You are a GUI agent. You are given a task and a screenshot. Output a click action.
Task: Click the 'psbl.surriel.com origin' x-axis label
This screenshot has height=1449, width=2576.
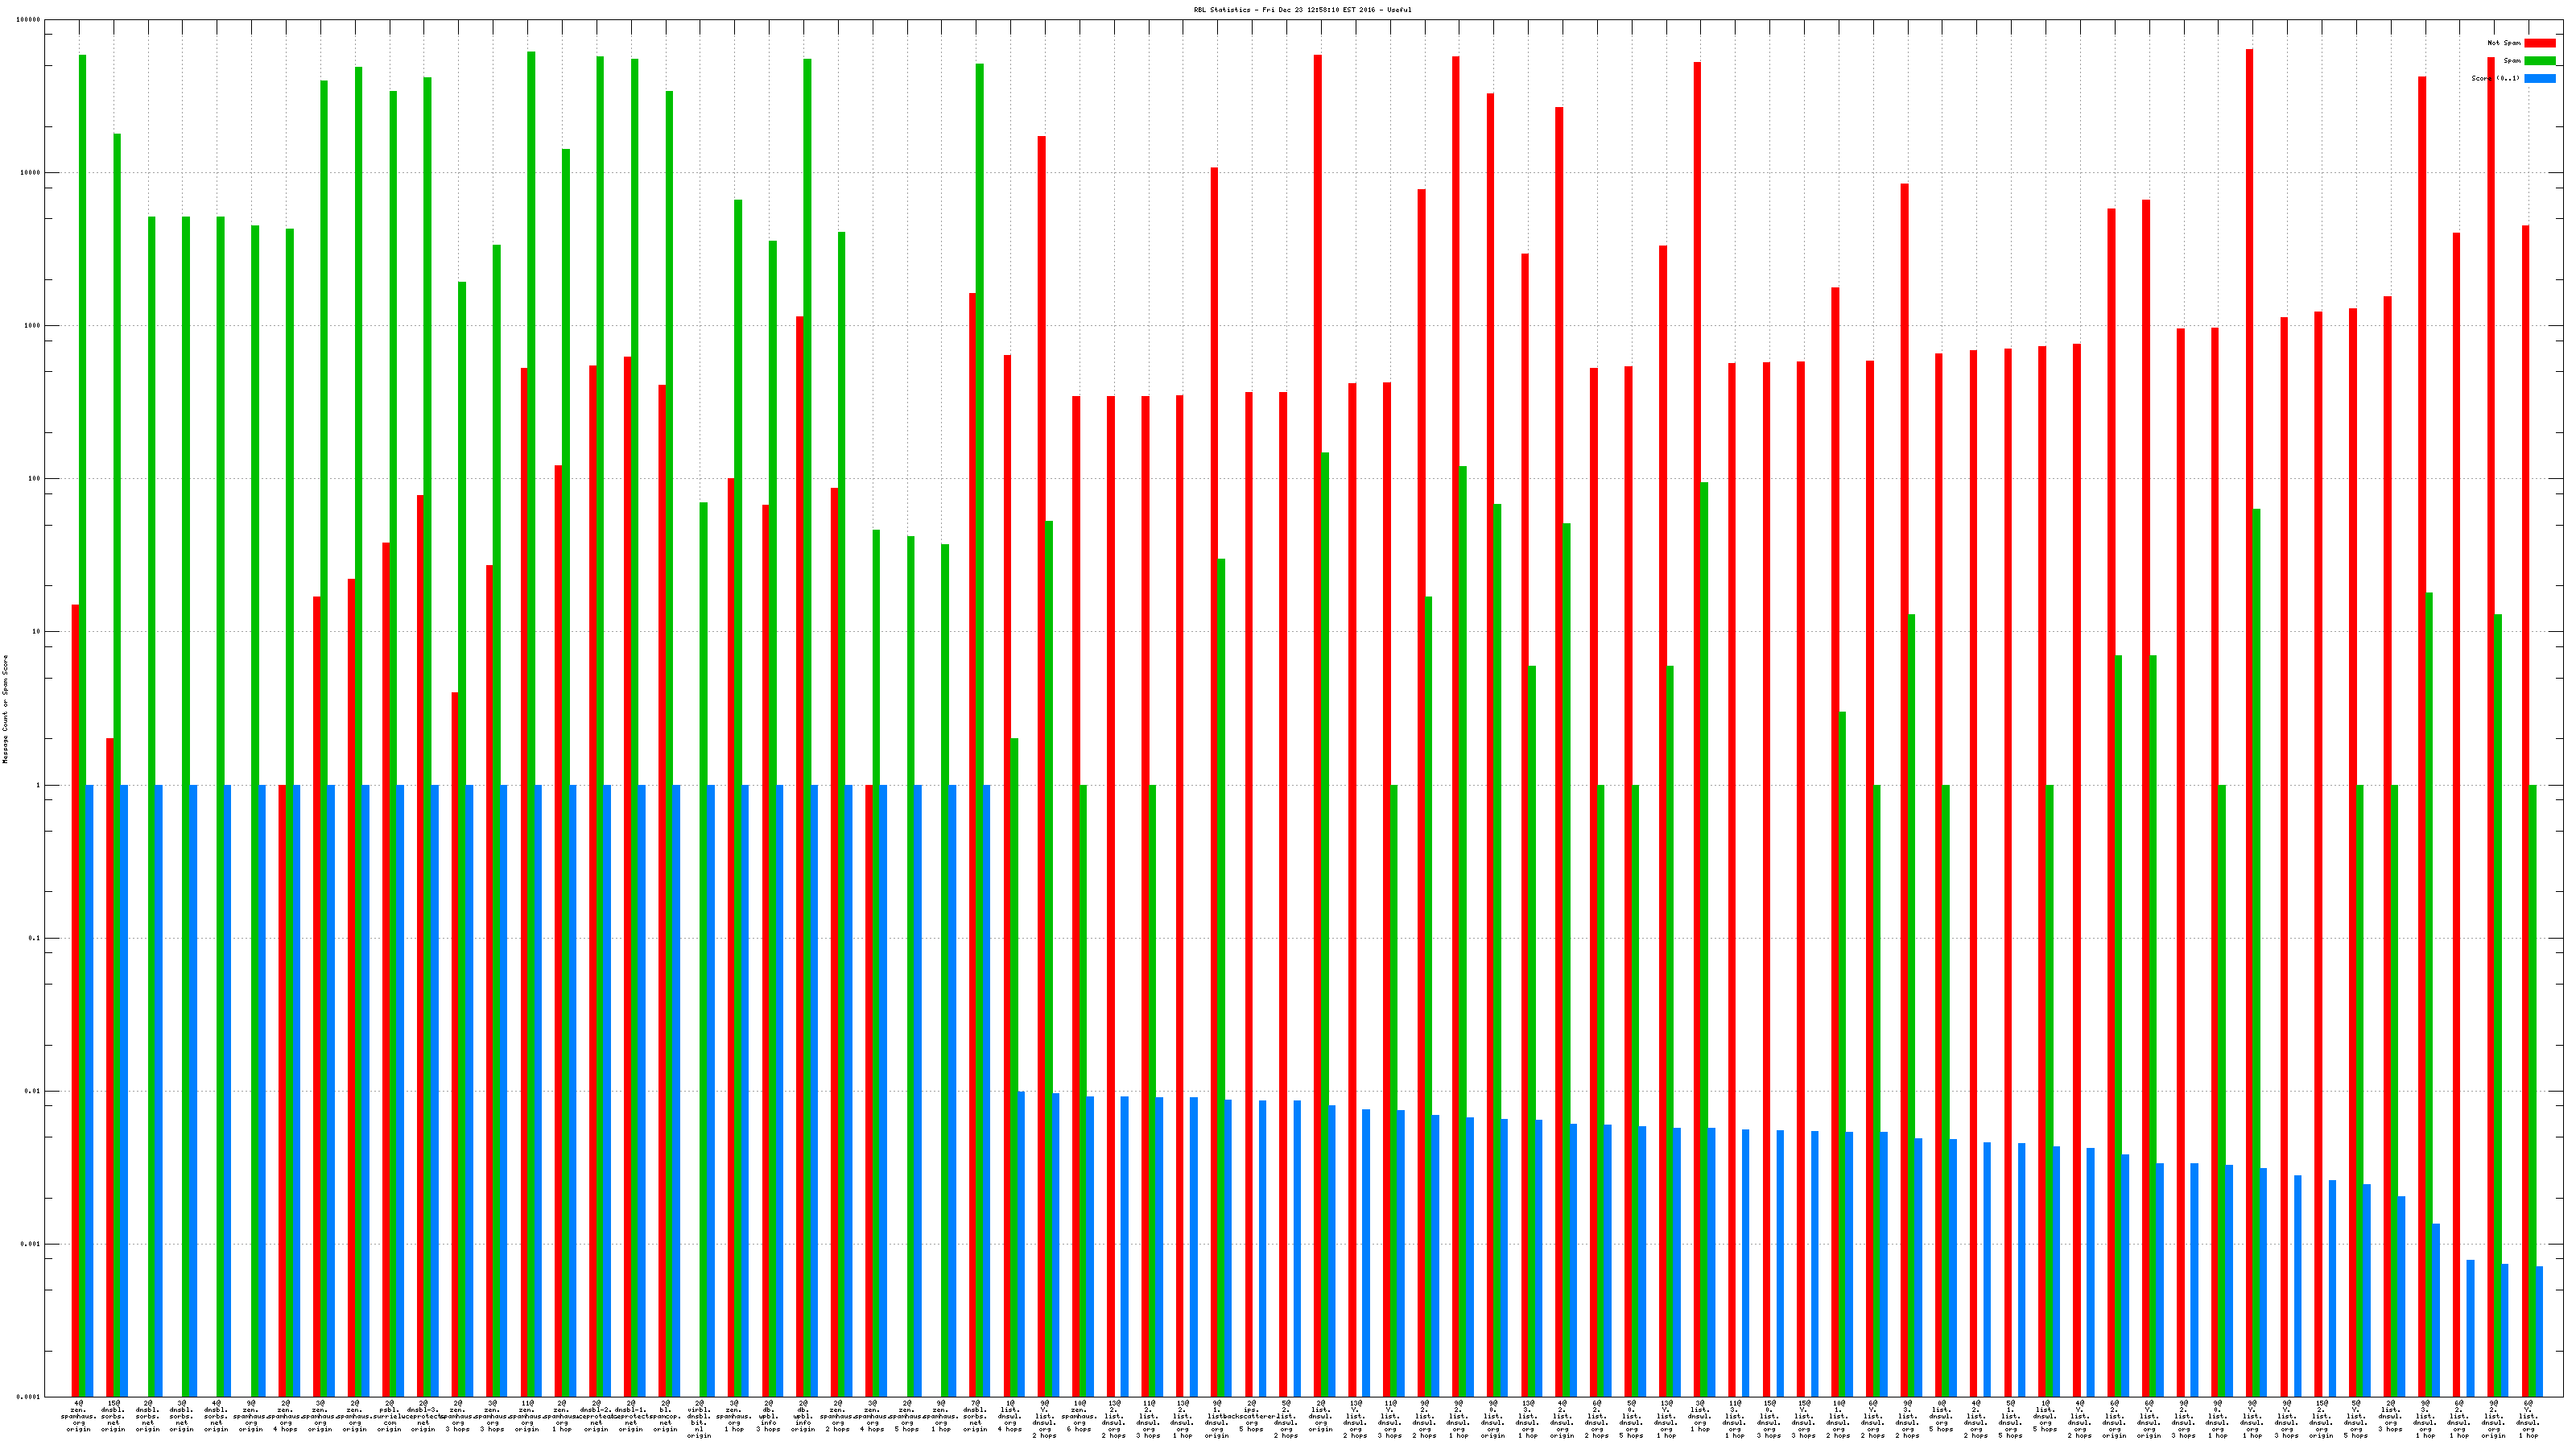(x=389, y=1416)
